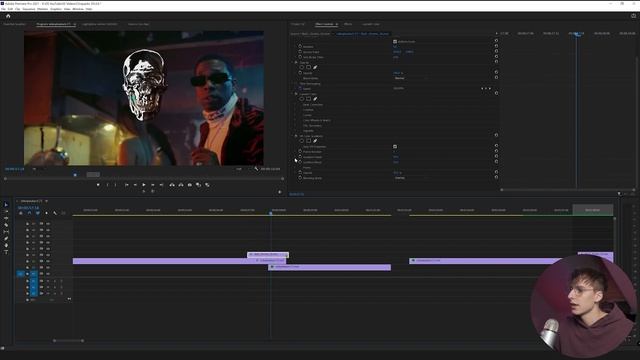Click the Lift button
The width and height of the screenshot is (640, 360).
(x=172, y=185)
